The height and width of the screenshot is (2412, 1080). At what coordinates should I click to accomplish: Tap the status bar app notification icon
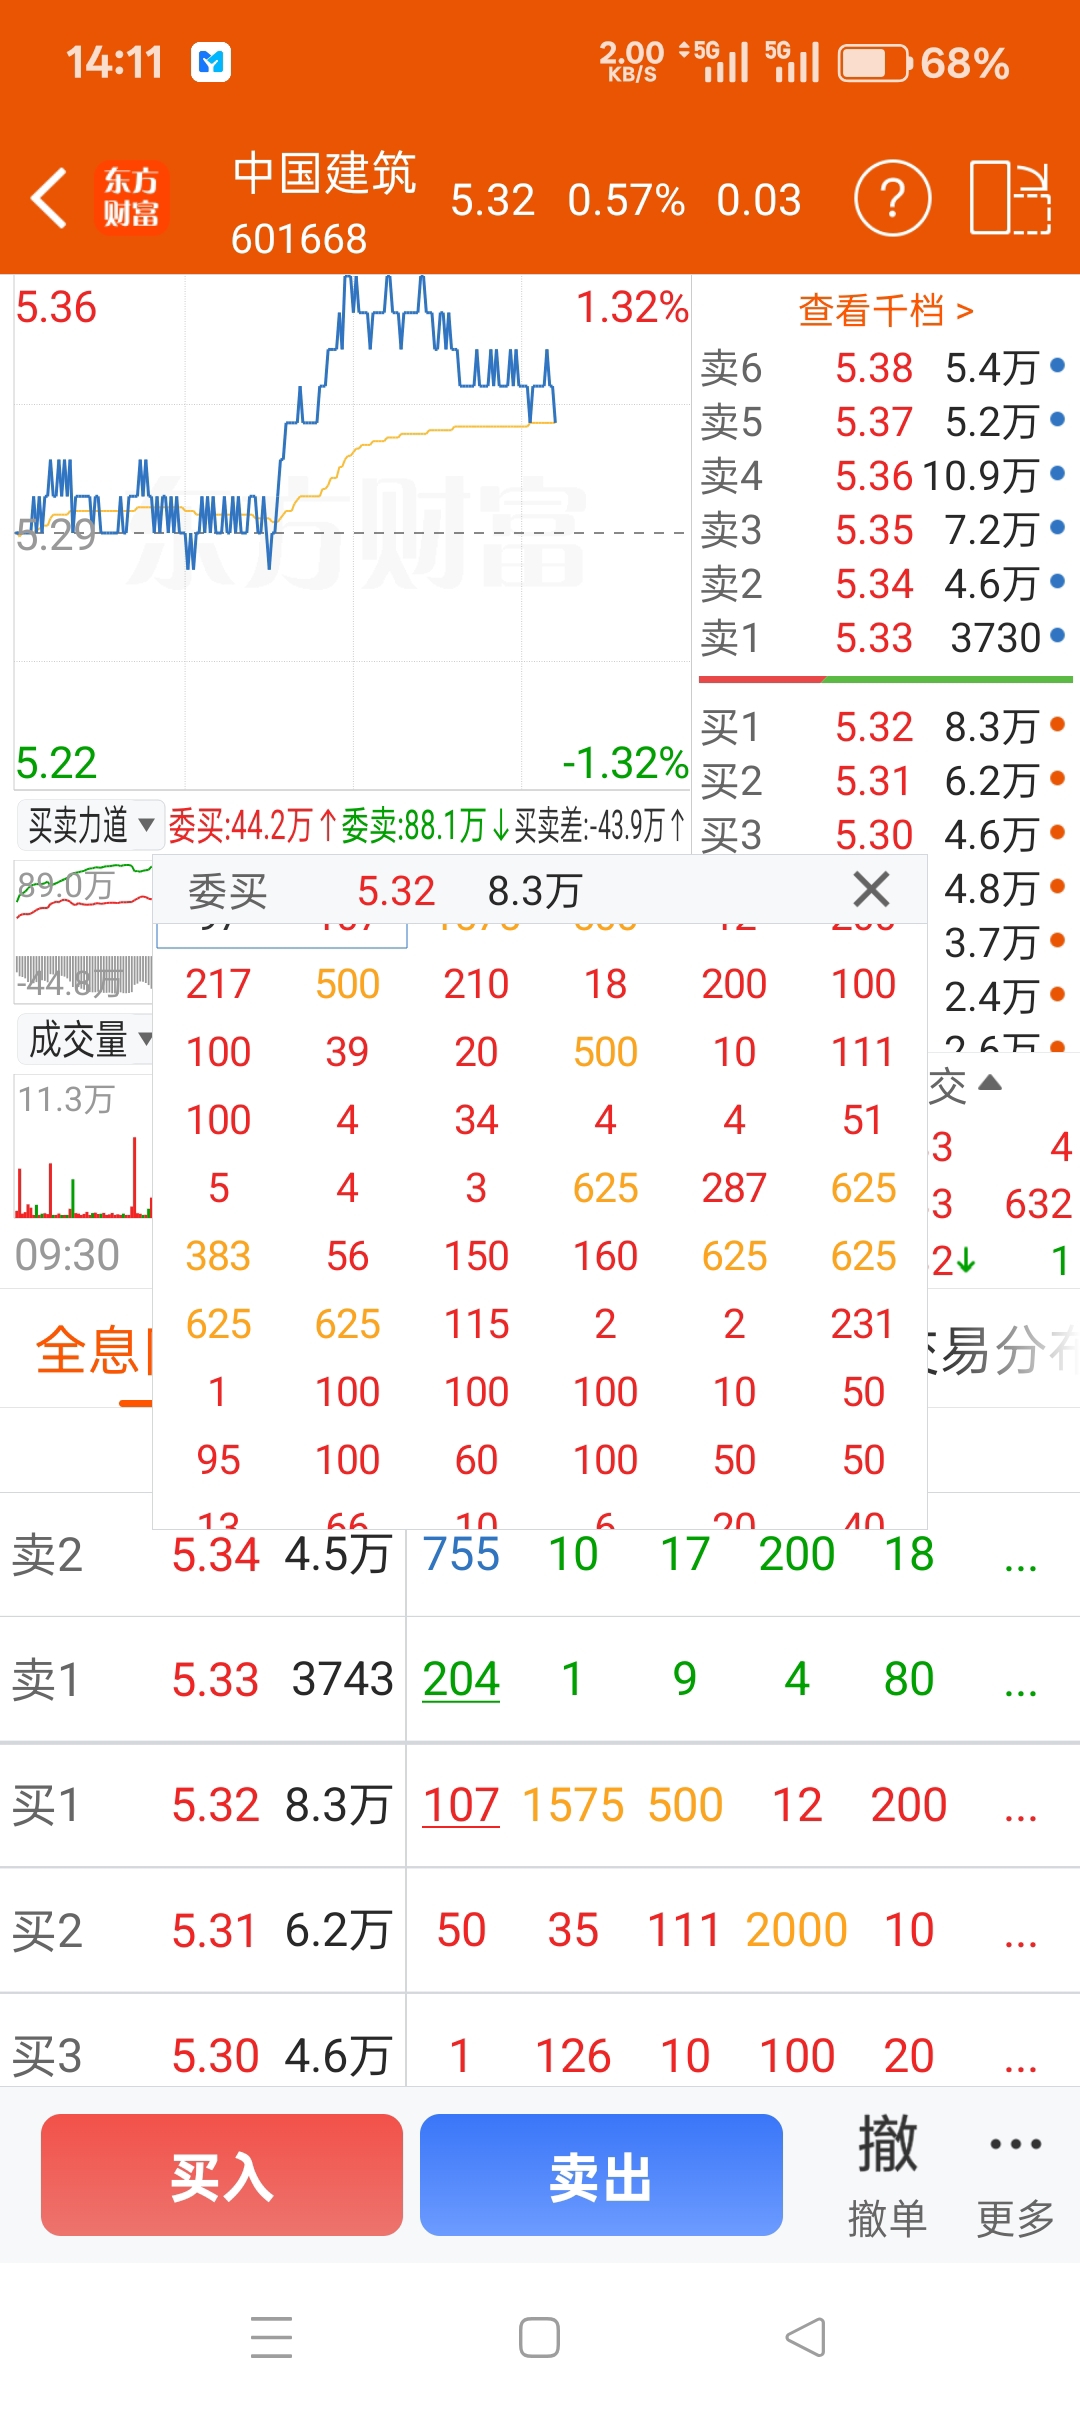coord(211,62)
